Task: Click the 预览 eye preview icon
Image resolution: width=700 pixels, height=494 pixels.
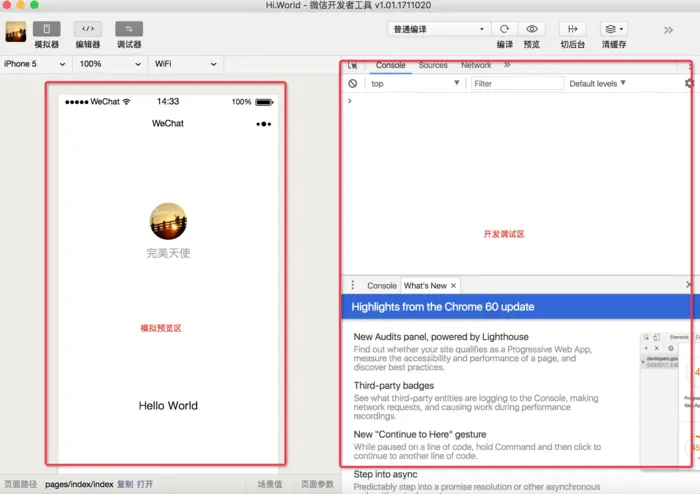Action: tap(531, 29)
